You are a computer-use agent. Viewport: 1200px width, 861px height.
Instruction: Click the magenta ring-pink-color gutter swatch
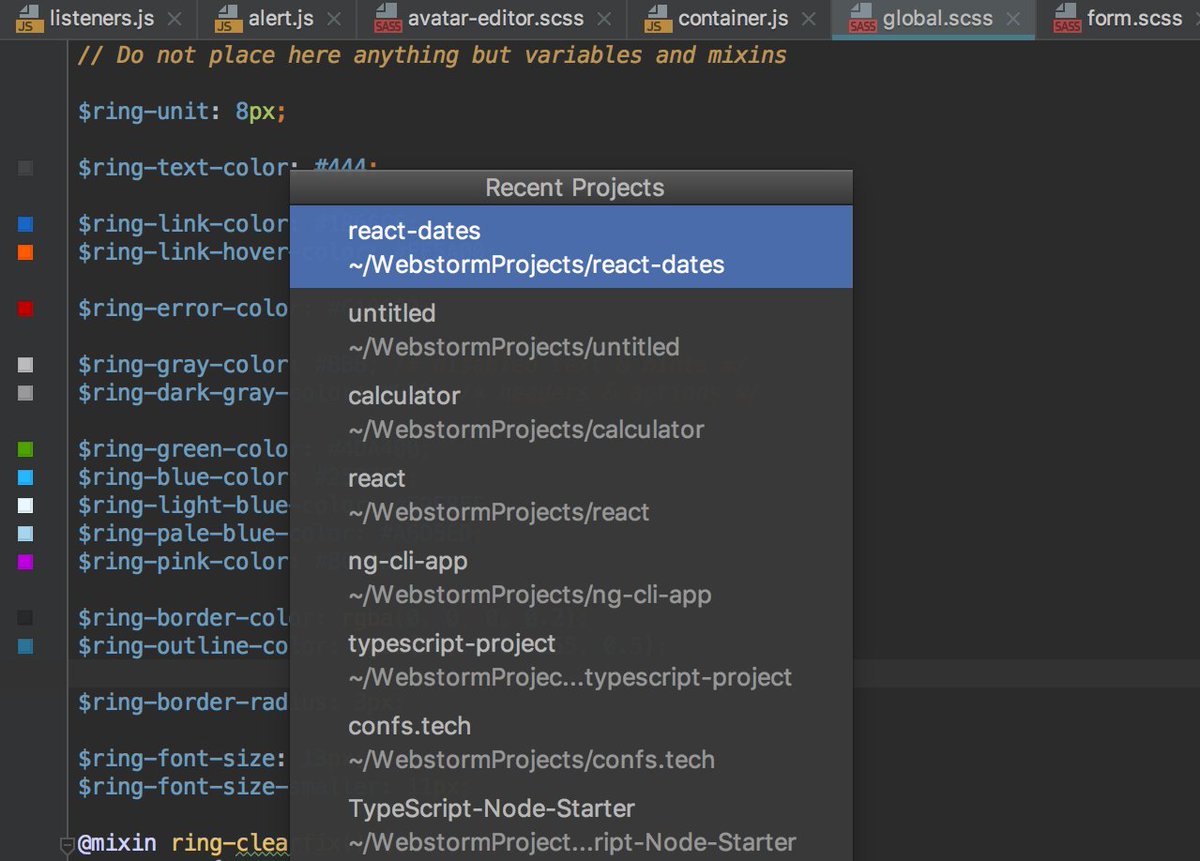[26, 562]
